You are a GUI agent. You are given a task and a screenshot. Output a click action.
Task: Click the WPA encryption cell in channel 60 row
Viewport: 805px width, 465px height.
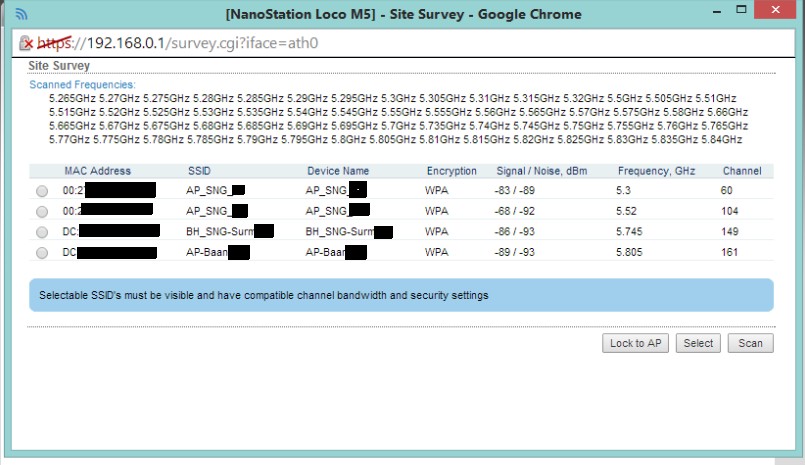[x=436, y=190]
